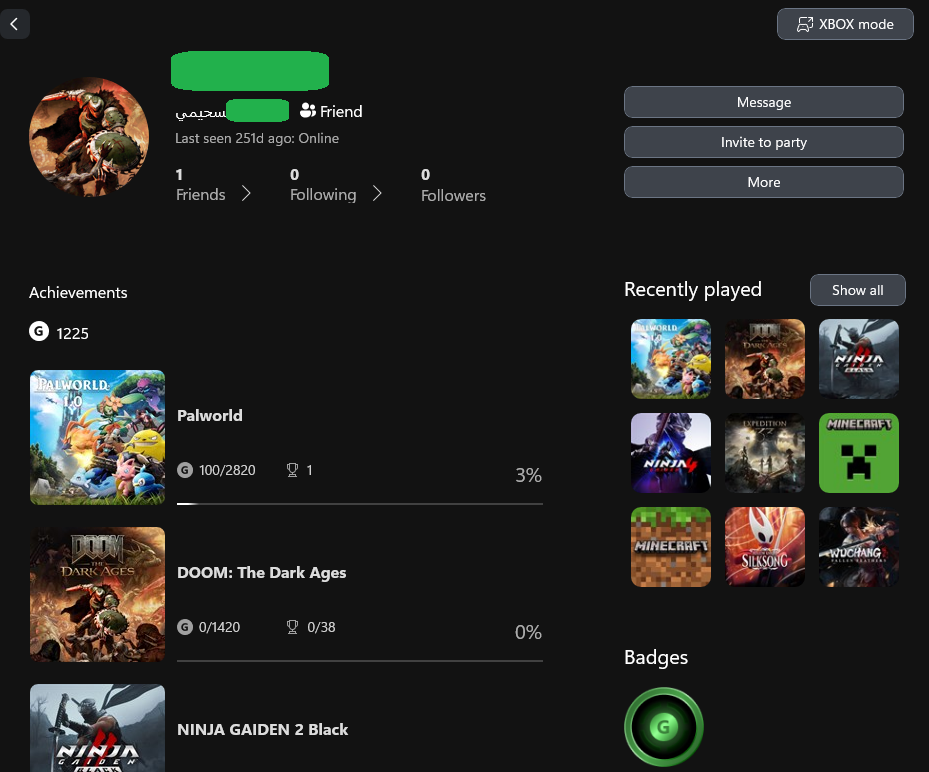This screenshot has width=929, height=772.
Task: Send a message with the Message button
Action: pyautogui.click(x=764, y=102)
